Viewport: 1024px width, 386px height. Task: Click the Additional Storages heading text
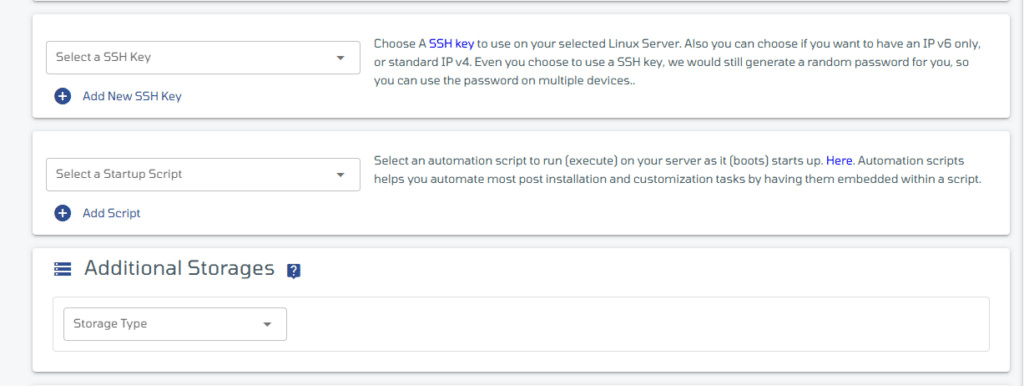click(x=180, y=268)
